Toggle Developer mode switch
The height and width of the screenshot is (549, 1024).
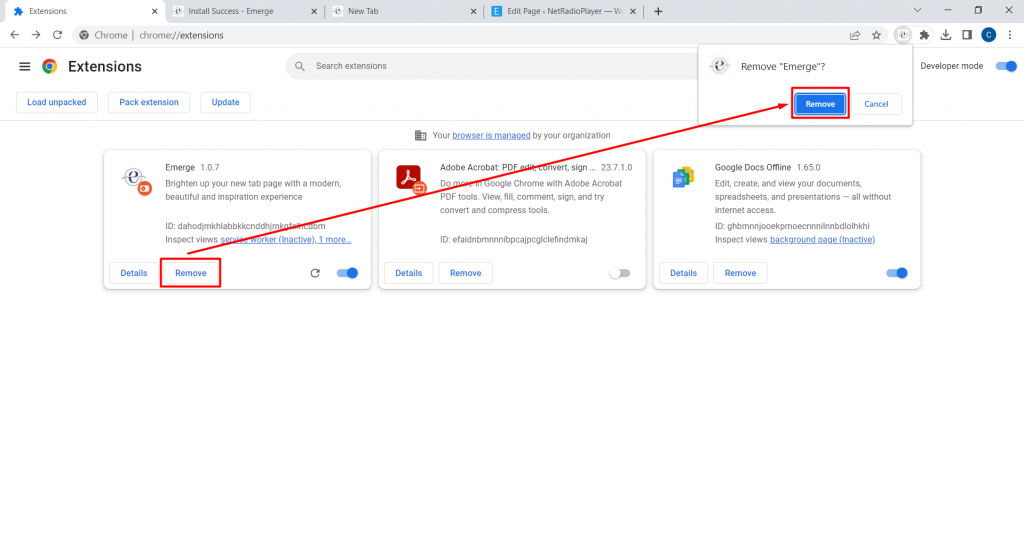pyautogui.click(x=1006, y=66)
